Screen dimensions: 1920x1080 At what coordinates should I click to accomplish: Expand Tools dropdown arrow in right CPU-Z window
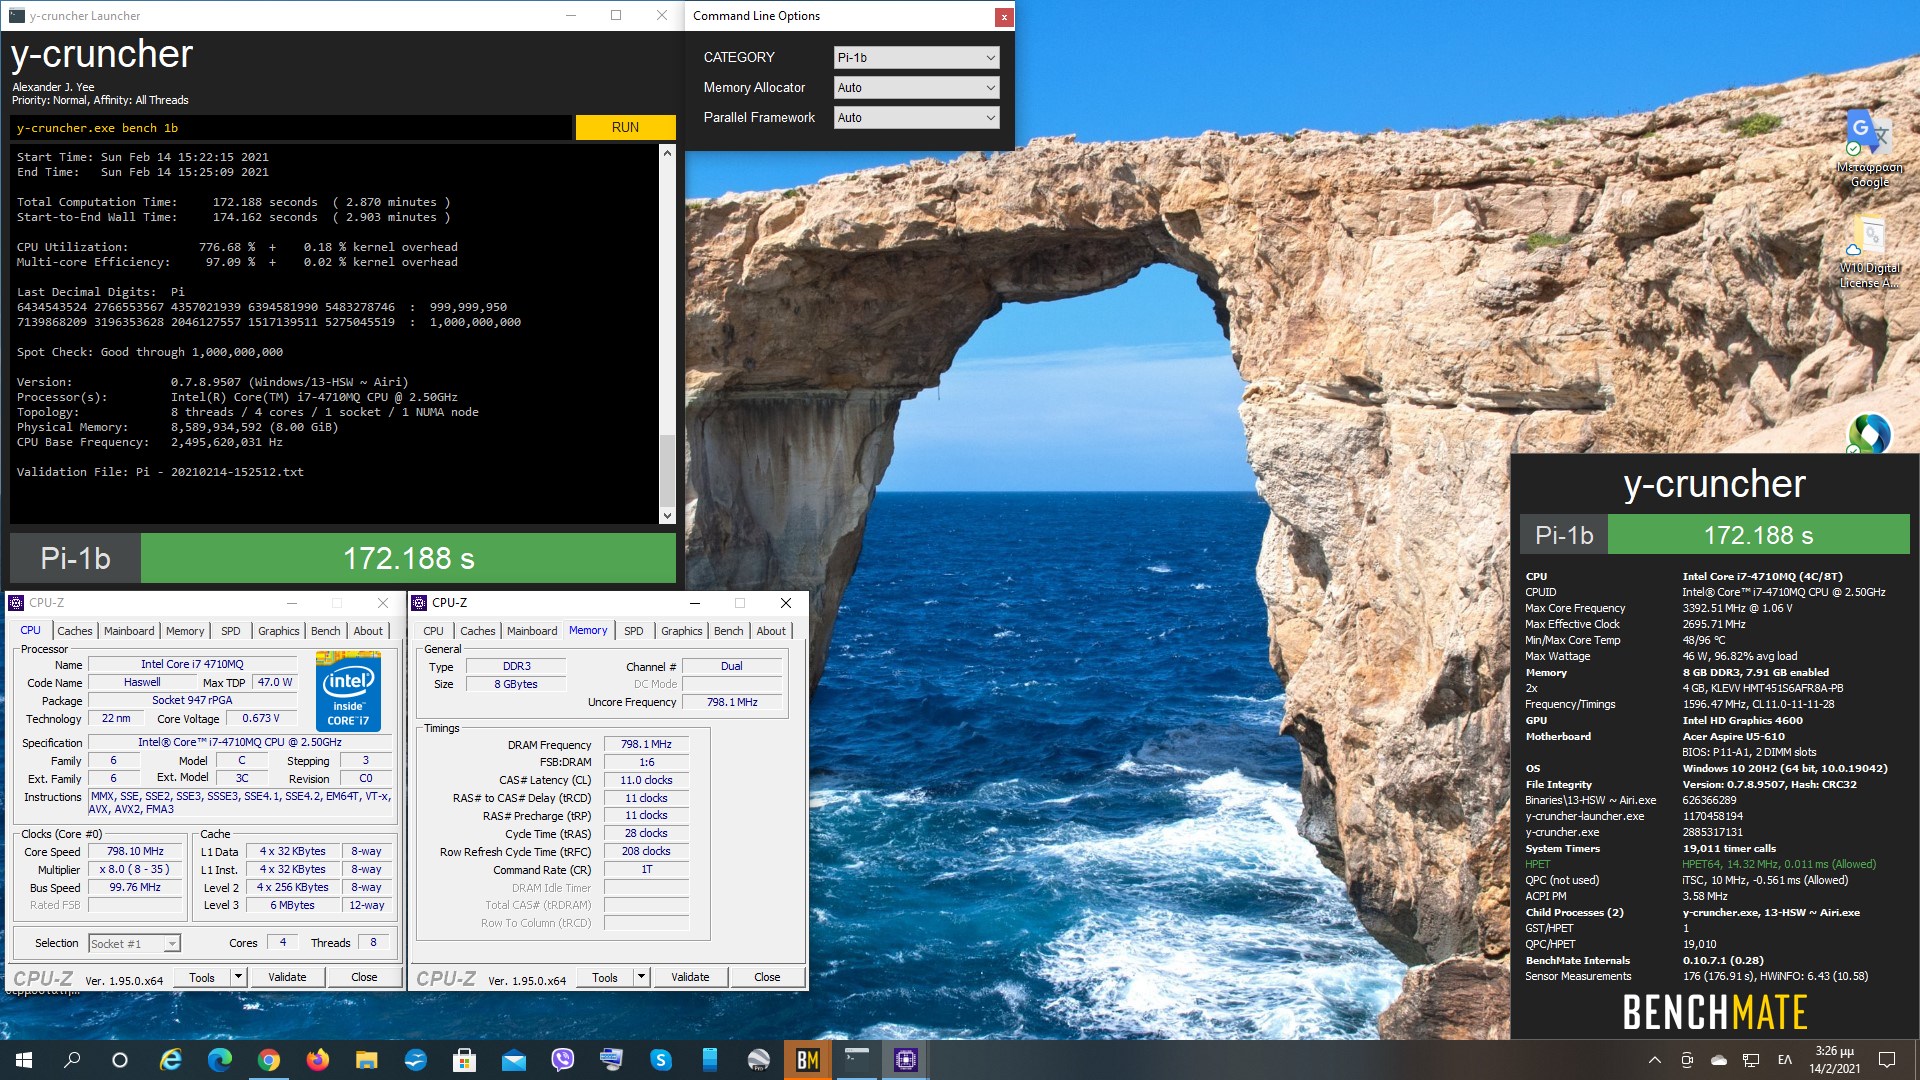[x=641, y=978]
